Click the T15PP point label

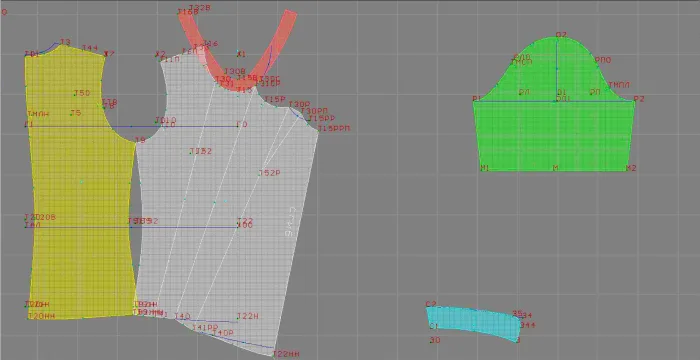(x=322, y=119)
